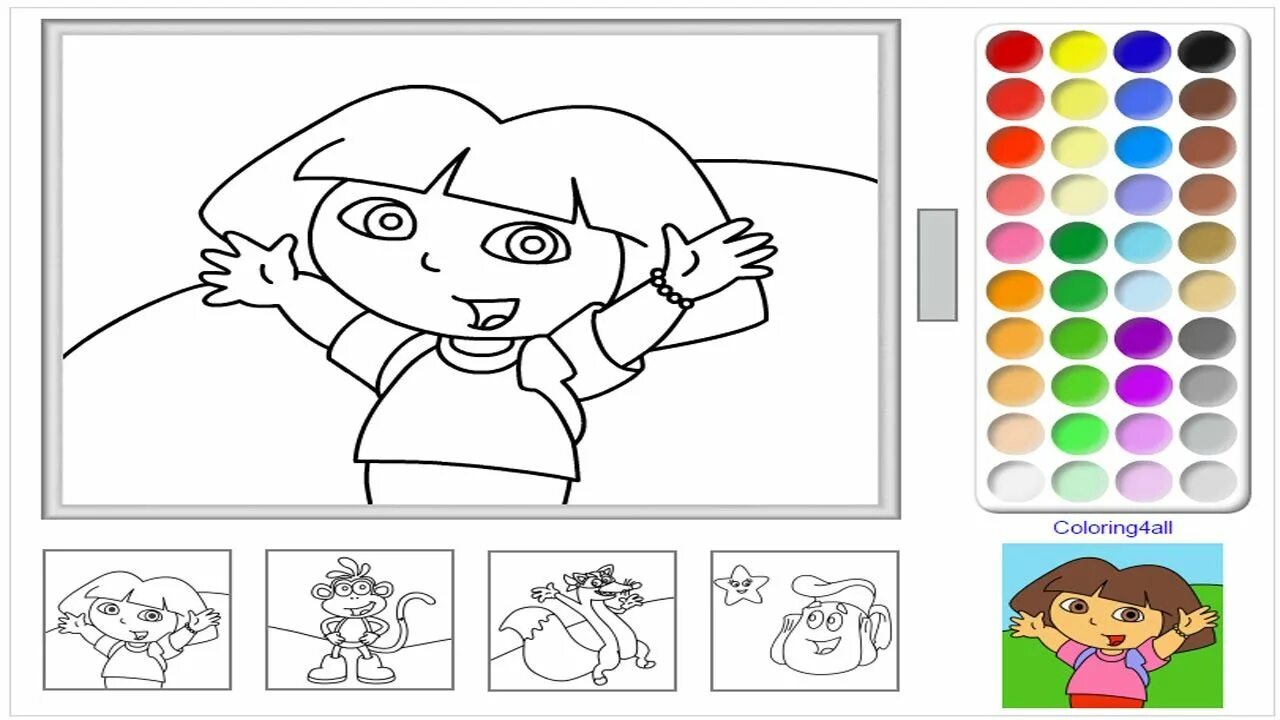Select the dark green paint color
This screenshot has height=720, width=1280.
coord(1078,243)
